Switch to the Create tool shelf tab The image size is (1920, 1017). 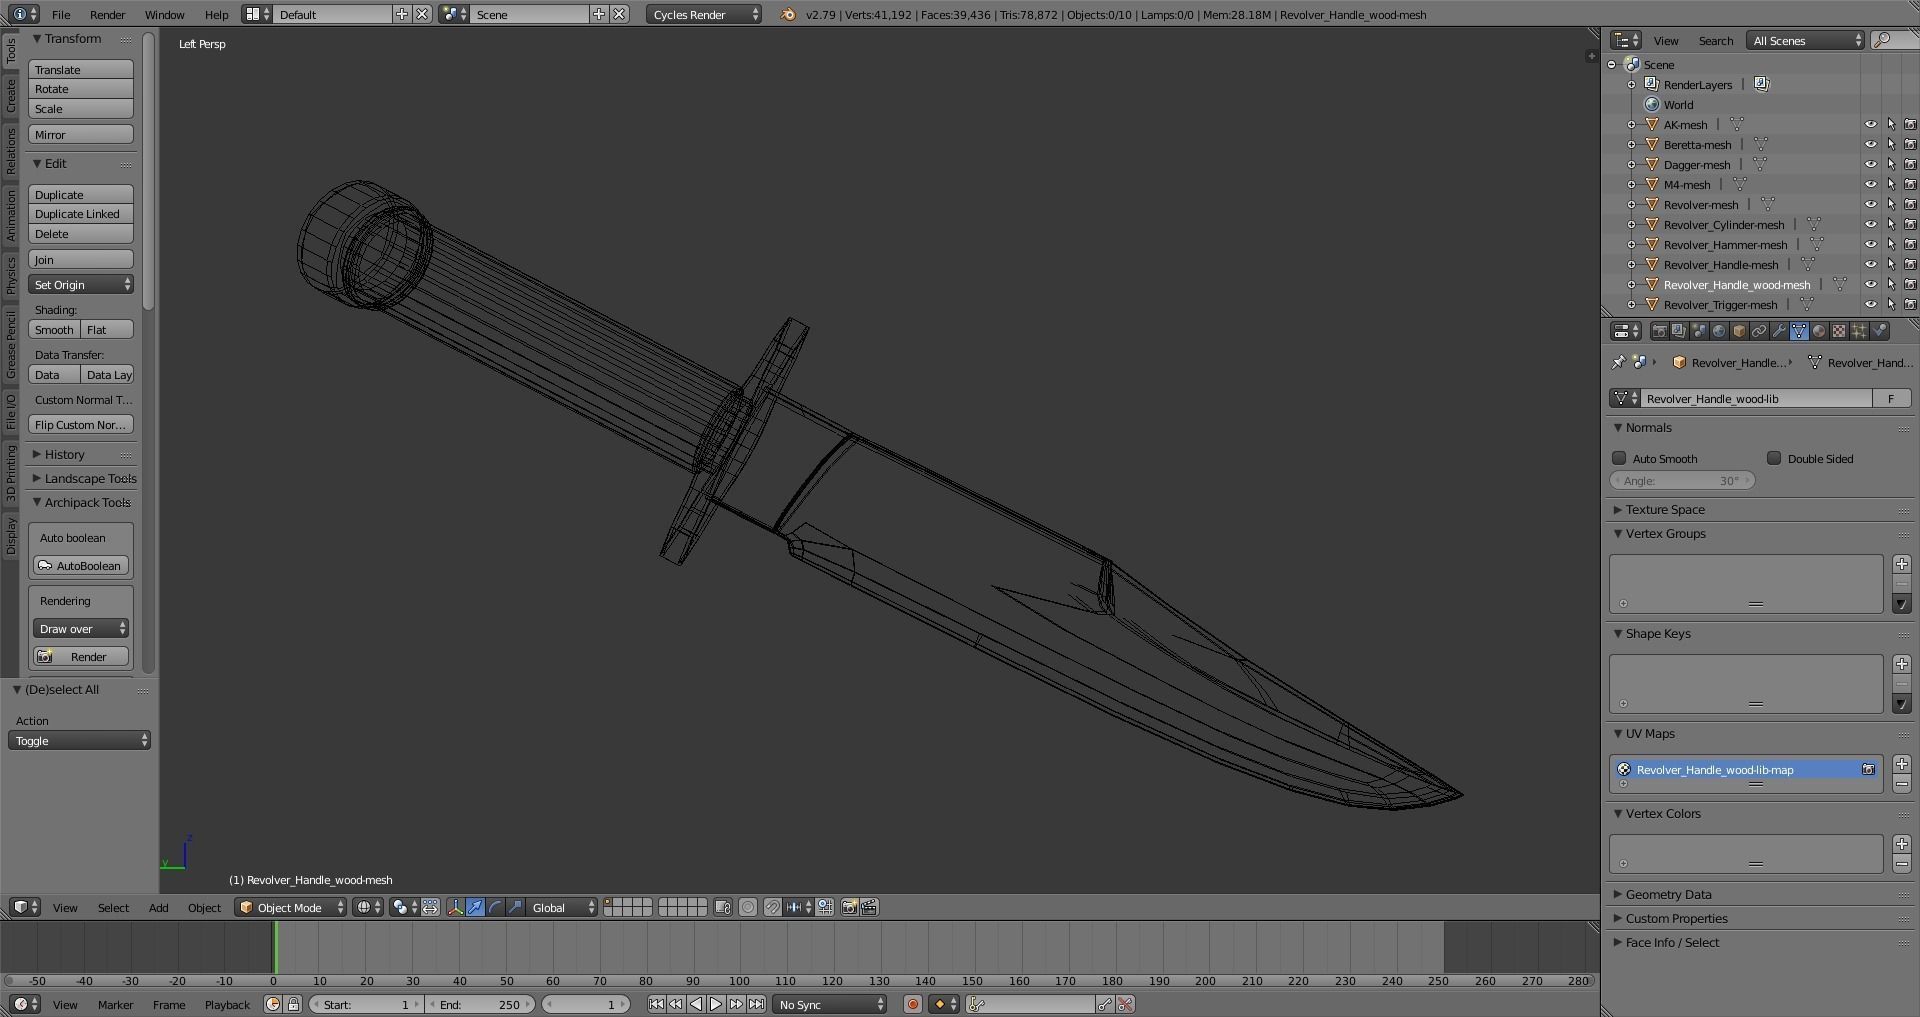(x=11, y=96)
